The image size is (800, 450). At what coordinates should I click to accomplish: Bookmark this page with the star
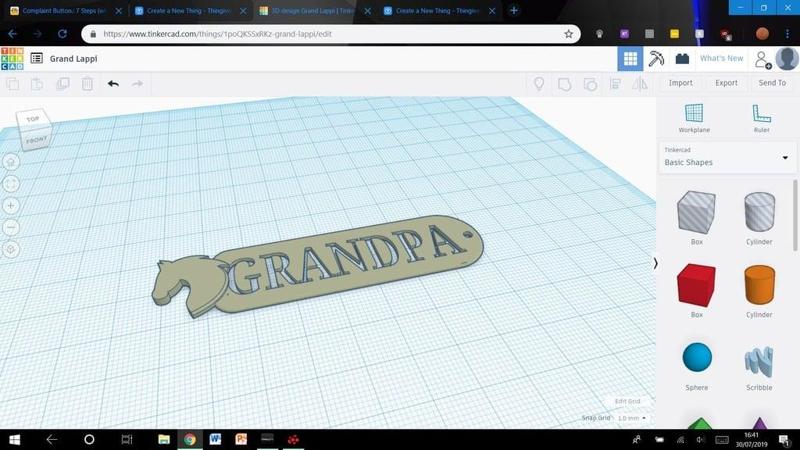568,34
